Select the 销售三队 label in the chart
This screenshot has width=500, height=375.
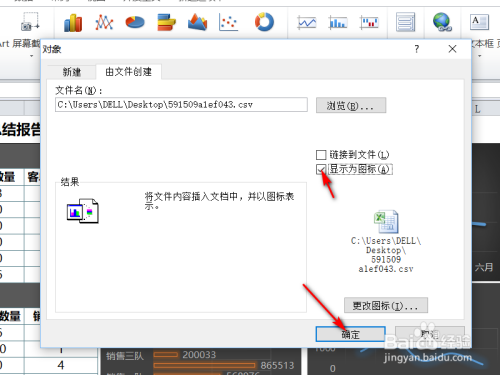(125, 356)
